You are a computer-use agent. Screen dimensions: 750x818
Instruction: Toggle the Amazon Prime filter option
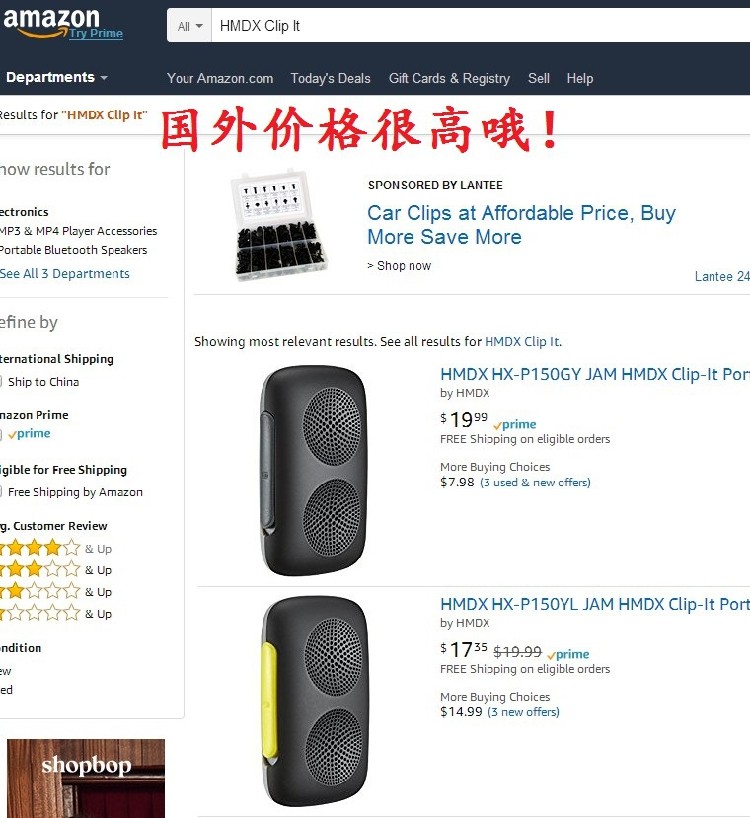28,434
